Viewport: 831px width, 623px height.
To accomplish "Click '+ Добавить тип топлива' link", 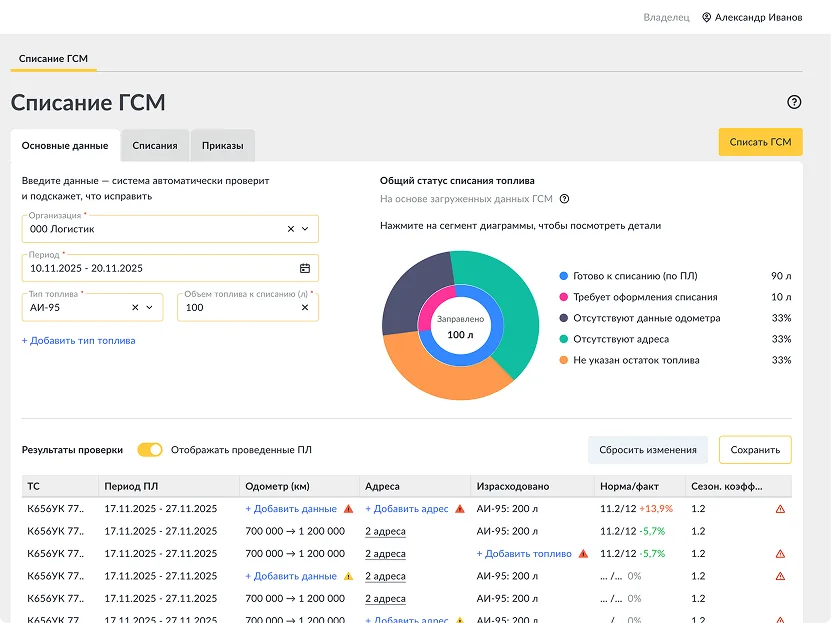I will (78, 341).
